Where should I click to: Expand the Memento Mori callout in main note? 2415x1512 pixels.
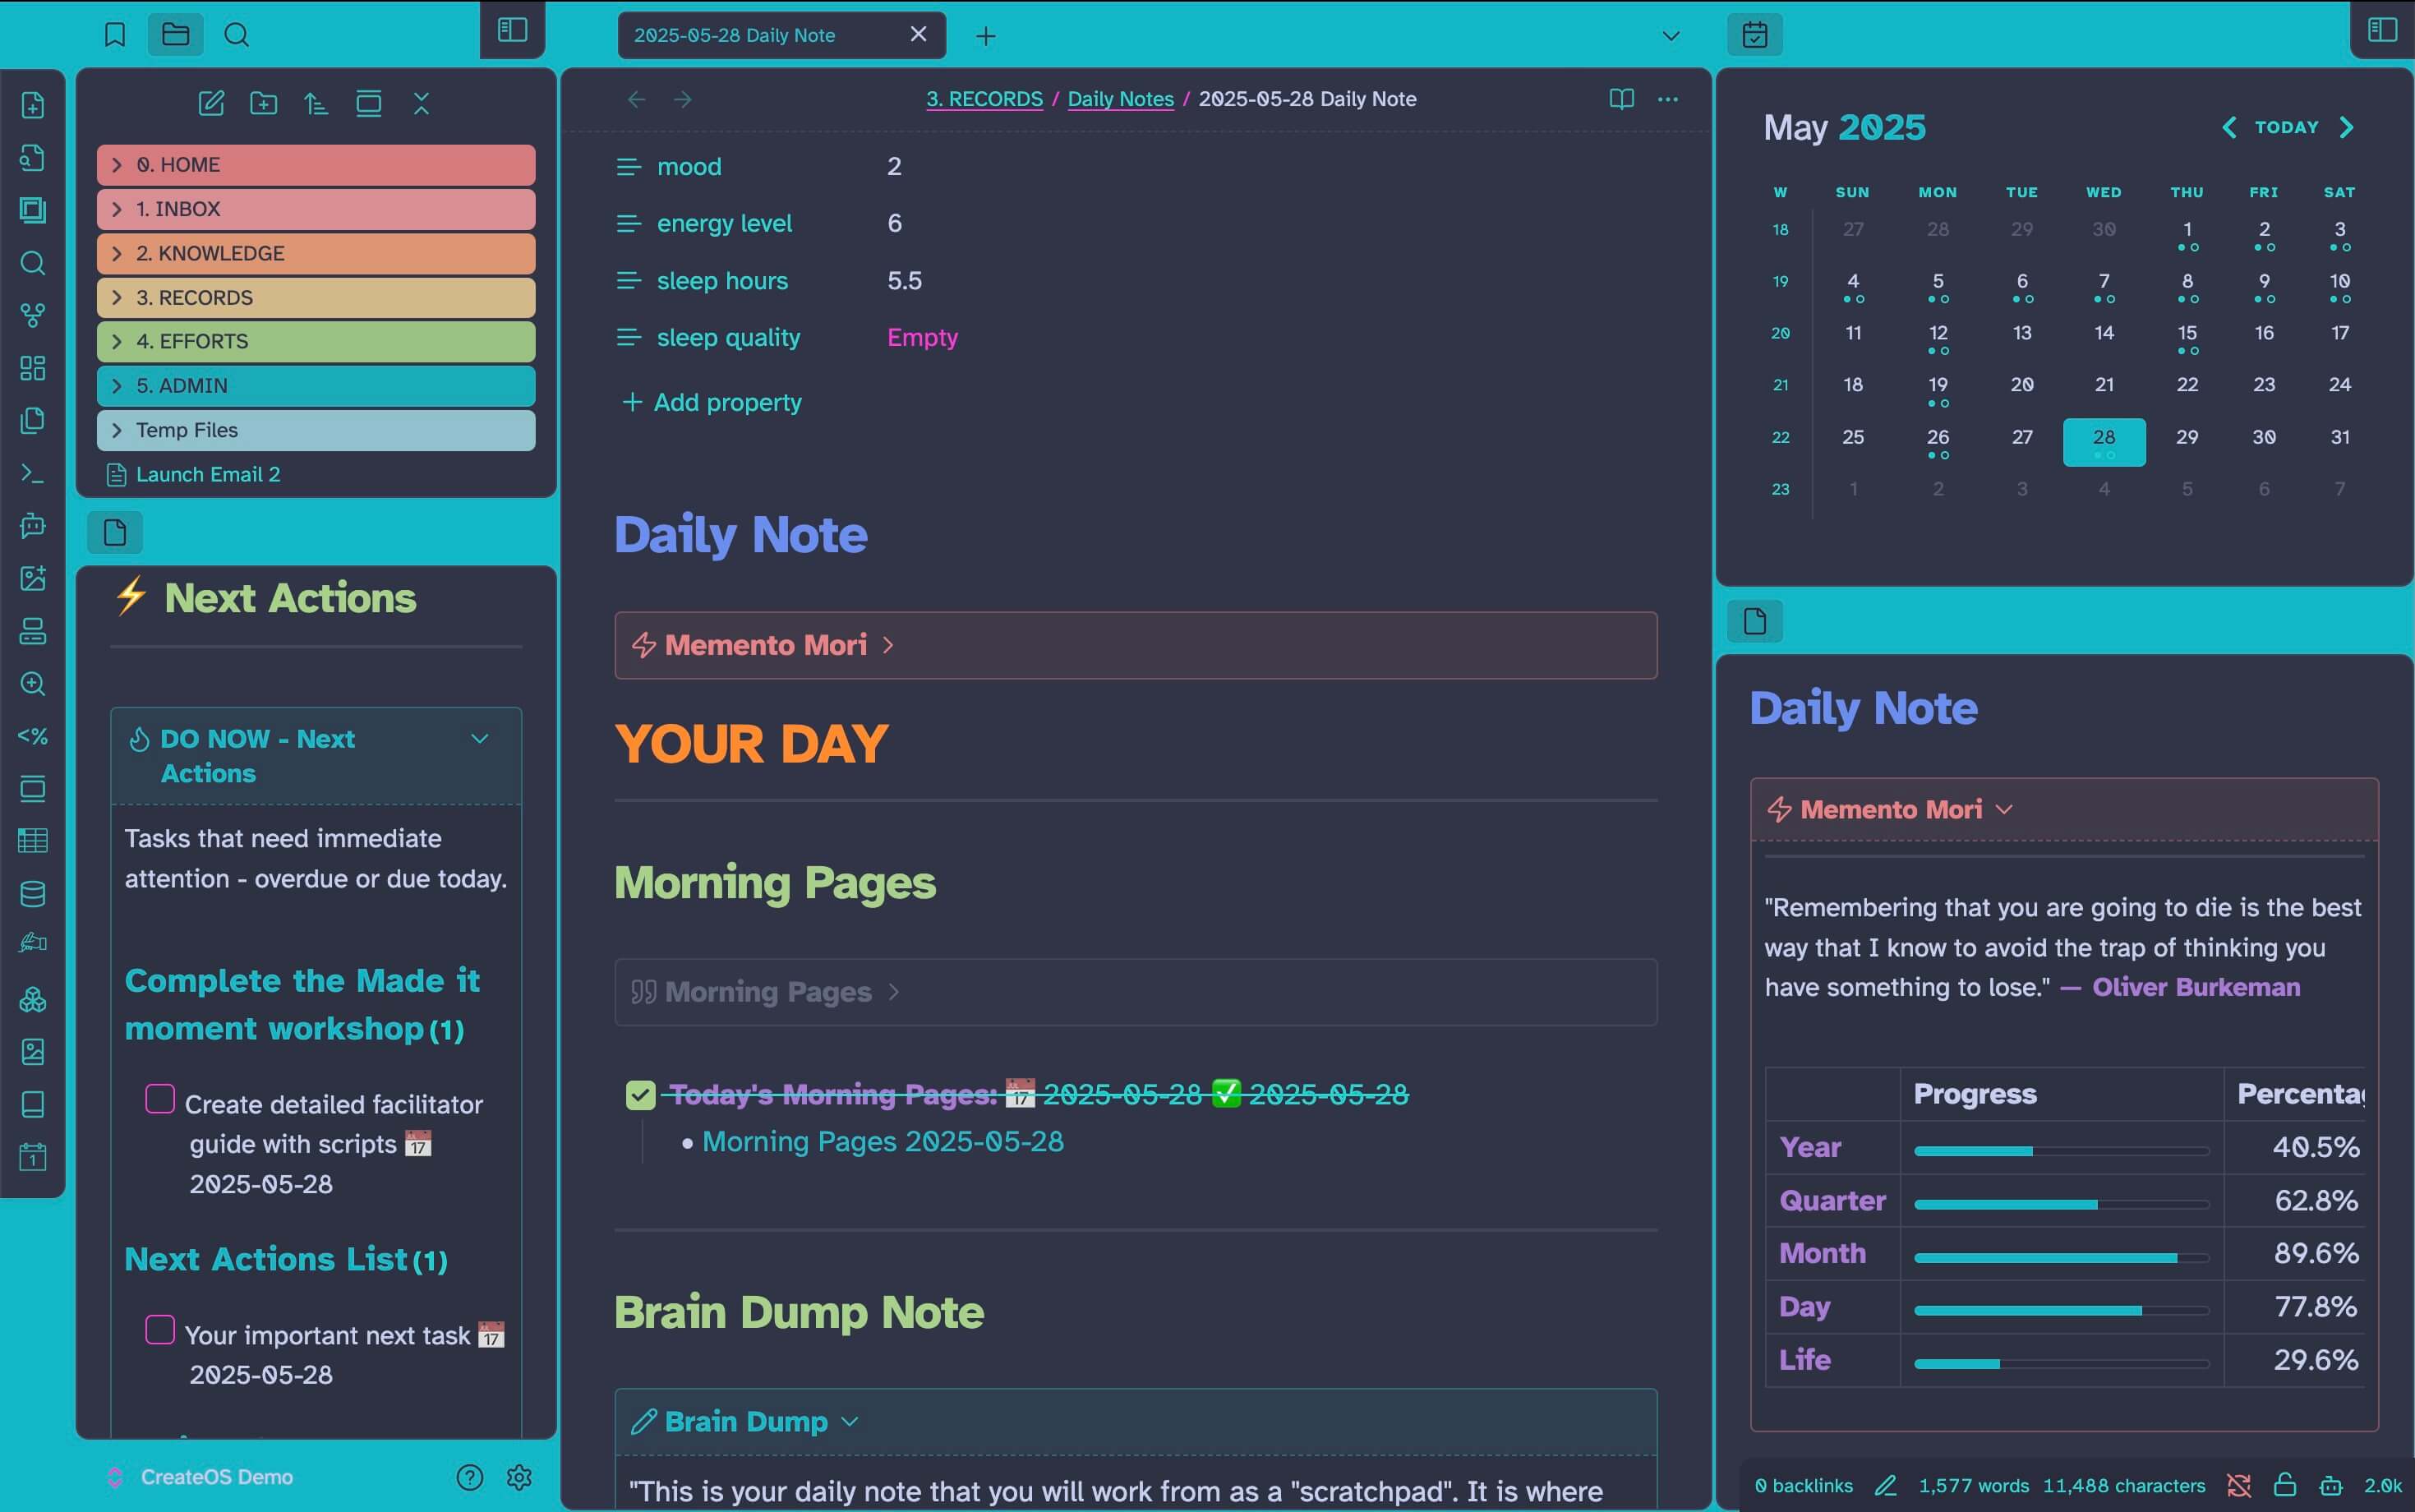(888, 646)
